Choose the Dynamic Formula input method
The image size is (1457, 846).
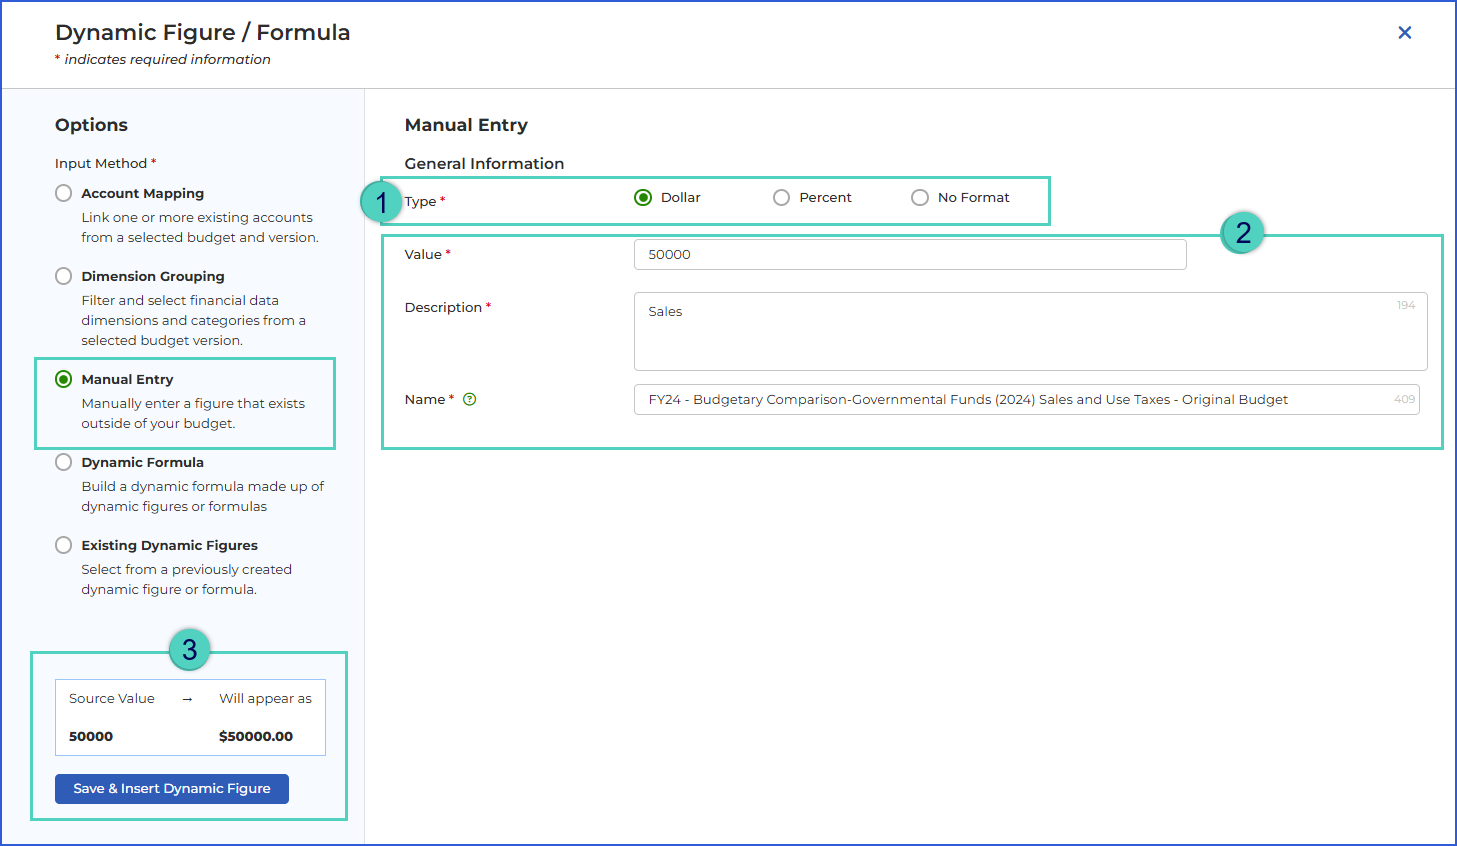tap(63, 462)
